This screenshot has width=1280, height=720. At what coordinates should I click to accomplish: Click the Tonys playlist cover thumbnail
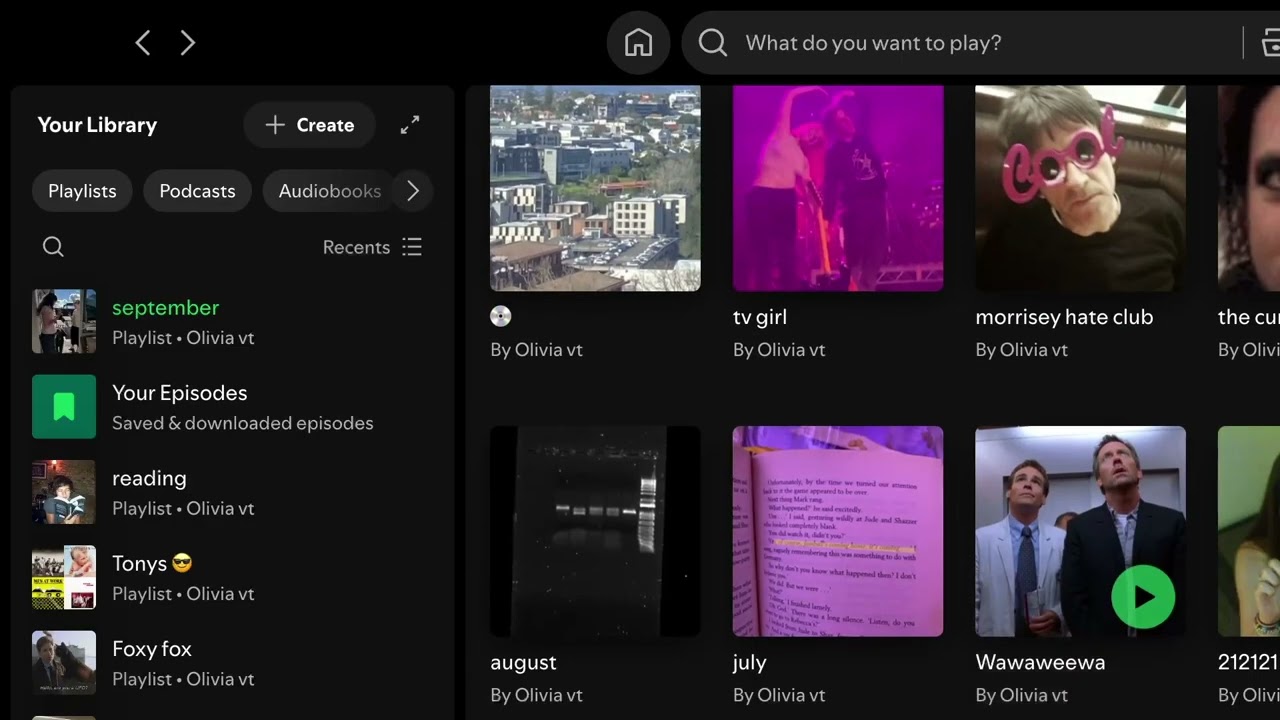[x=64, y=577]
